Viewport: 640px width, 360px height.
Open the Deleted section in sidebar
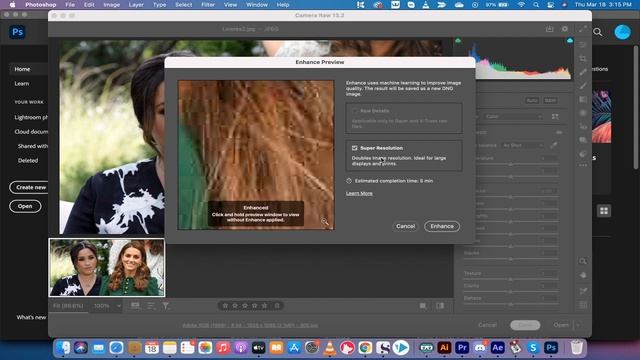coord(28,160)
